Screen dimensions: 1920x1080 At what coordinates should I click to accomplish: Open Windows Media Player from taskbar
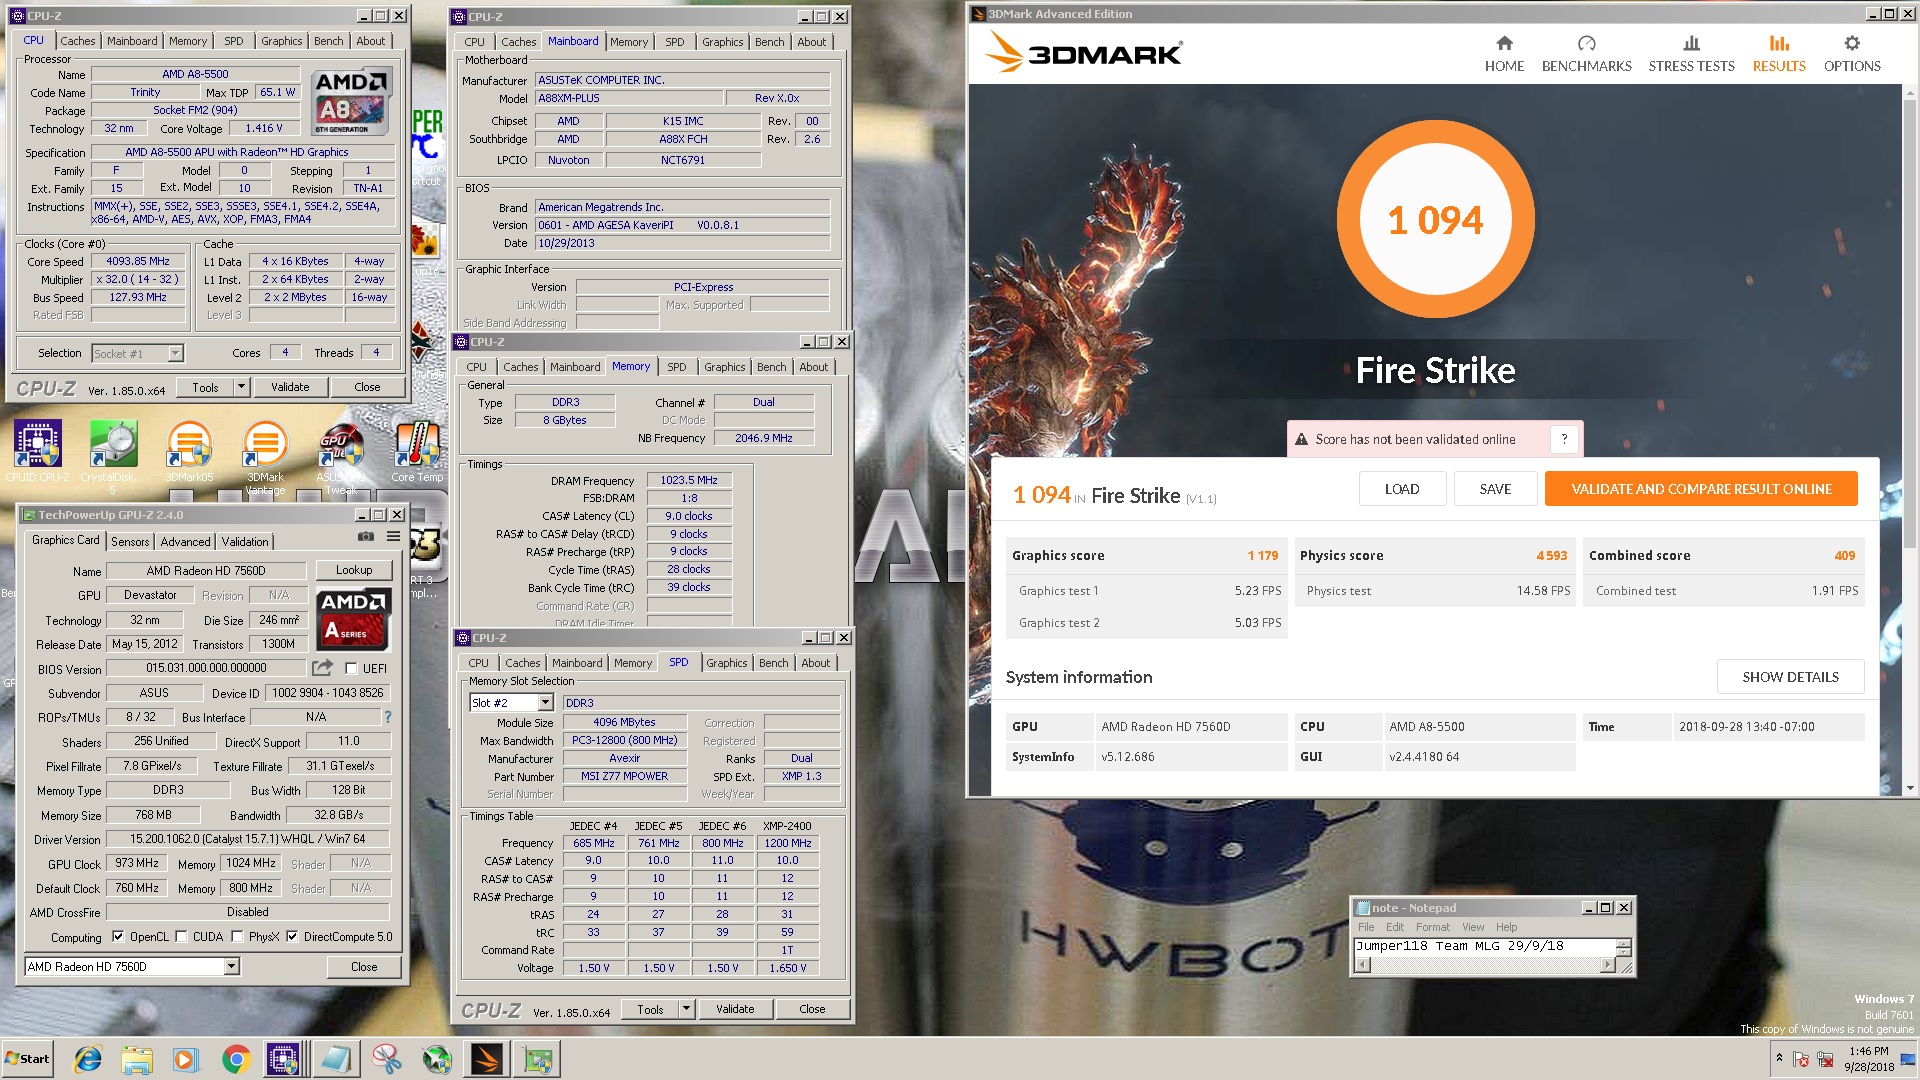tap(186, 1059)
